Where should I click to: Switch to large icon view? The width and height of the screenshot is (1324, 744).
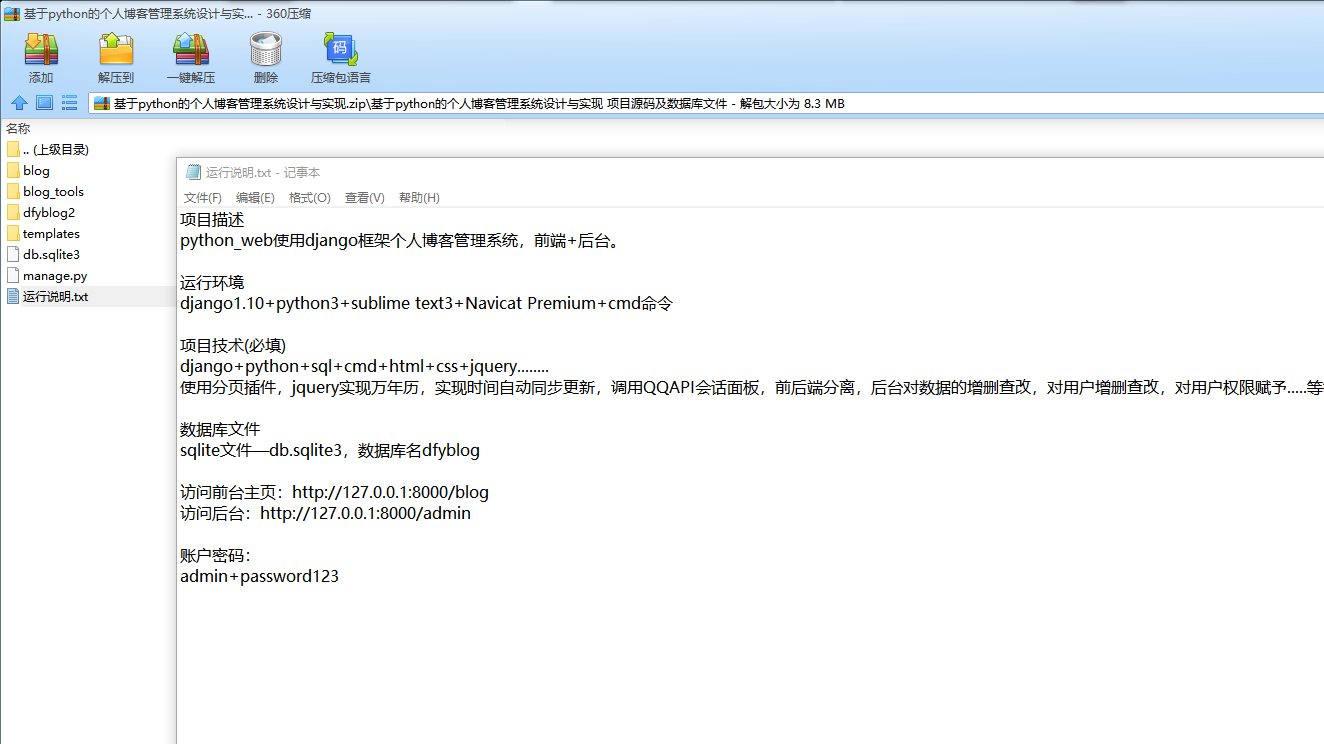click(44, 103)
